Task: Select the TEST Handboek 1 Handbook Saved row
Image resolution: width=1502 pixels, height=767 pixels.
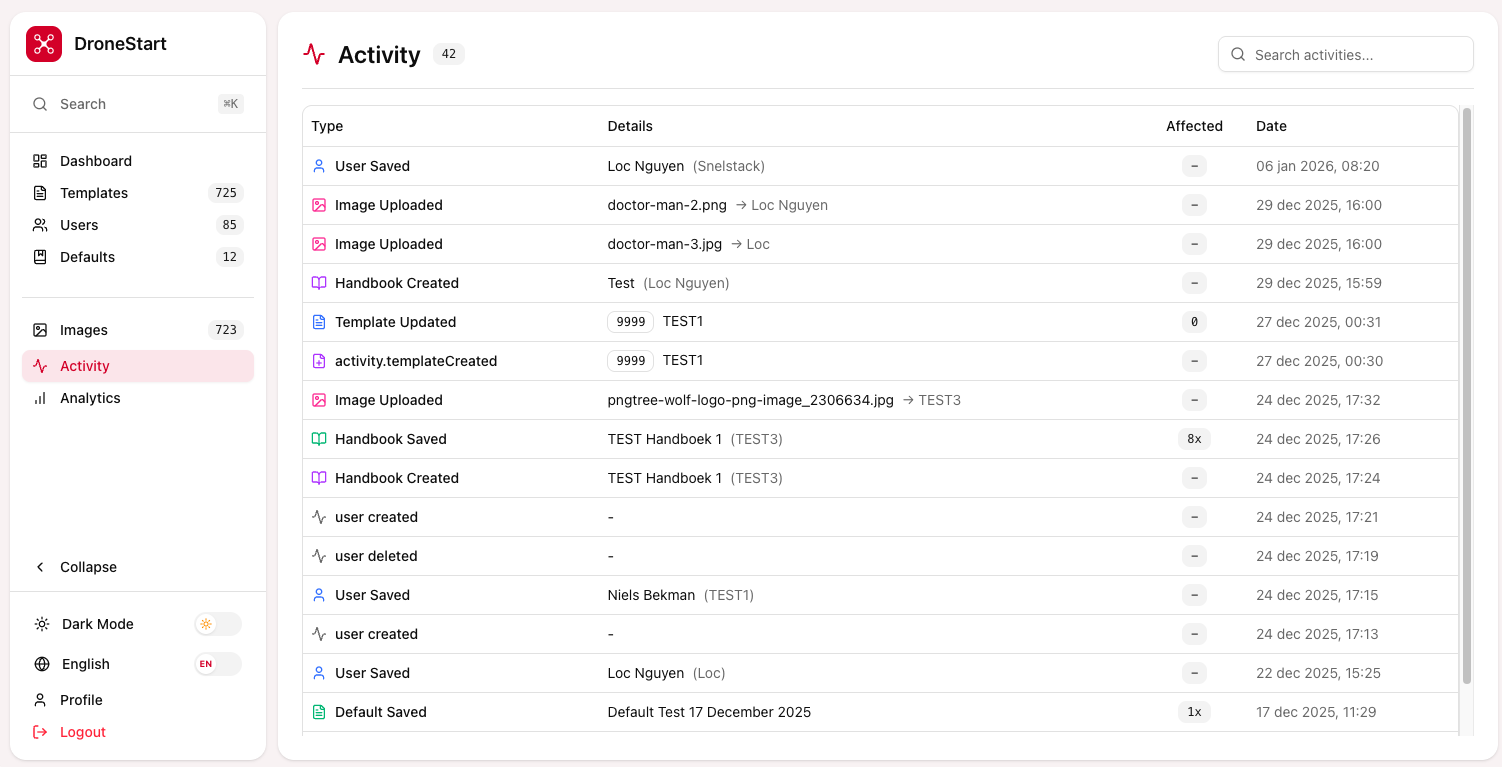Action: pyautogui.click(x=664, y=439)
